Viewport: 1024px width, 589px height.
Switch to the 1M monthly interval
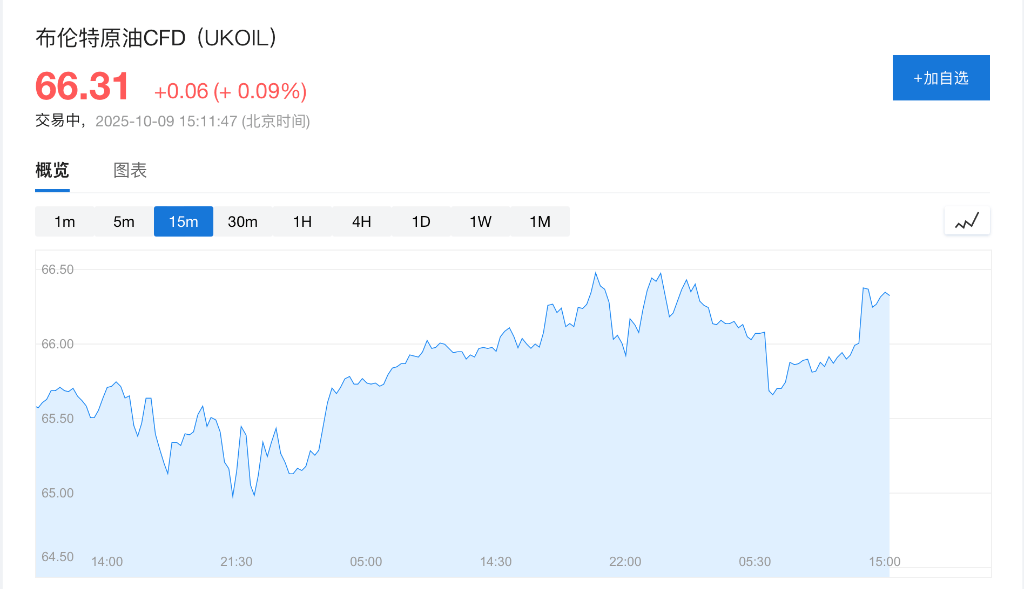pyautogui.click(x=540, y=222)
